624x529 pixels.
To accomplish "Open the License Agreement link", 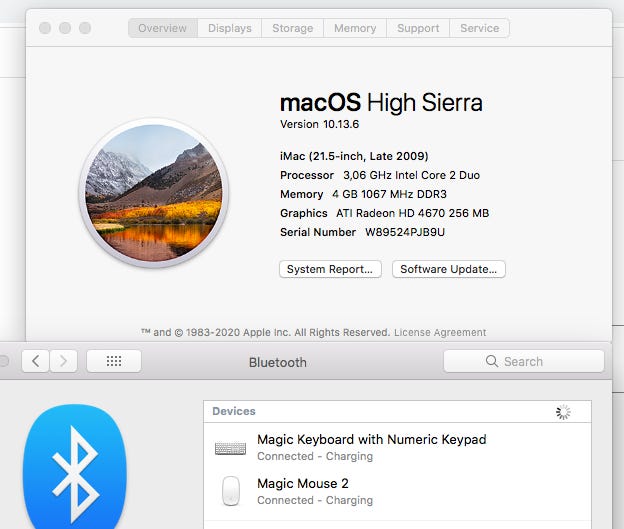I will tap(440, 332).
